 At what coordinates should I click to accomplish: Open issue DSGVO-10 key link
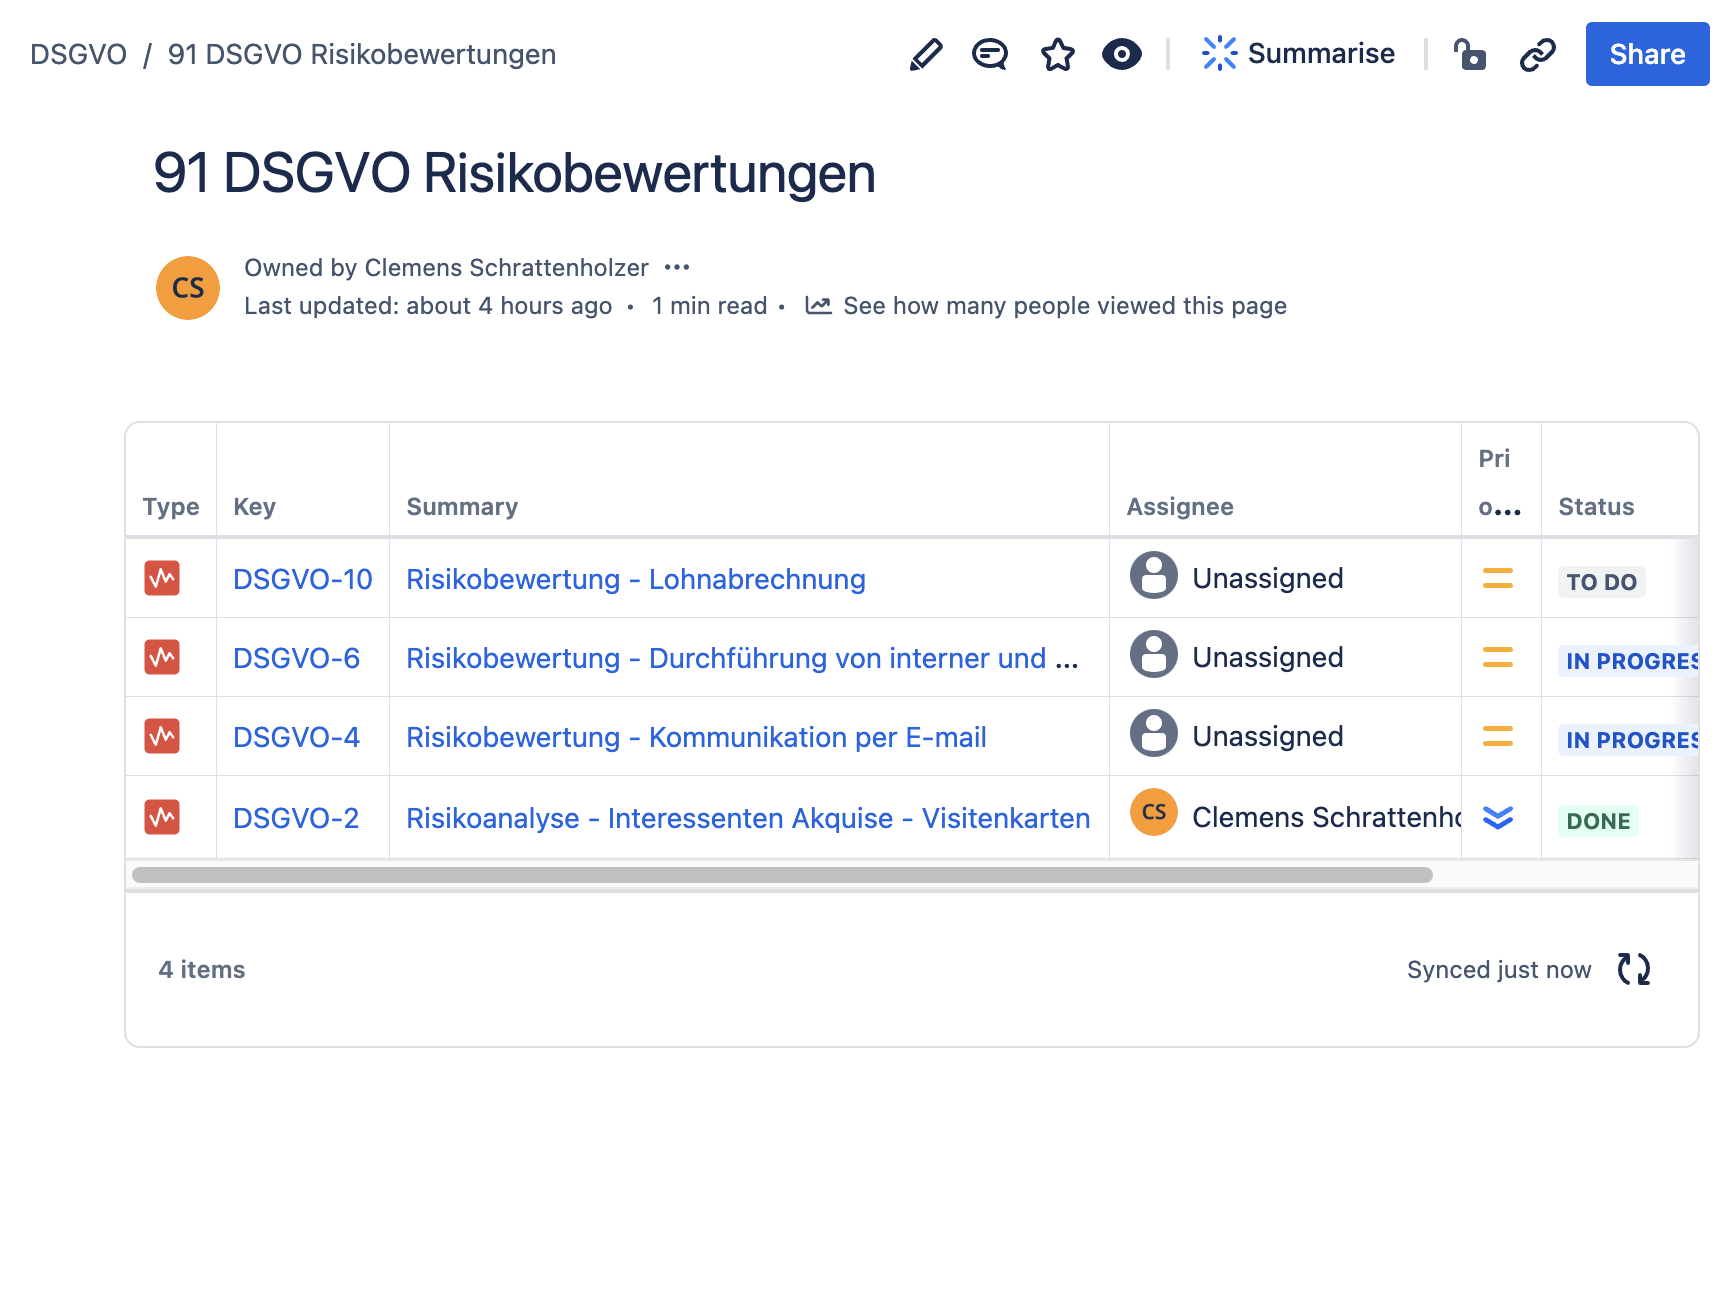click(x=302, y=579)
